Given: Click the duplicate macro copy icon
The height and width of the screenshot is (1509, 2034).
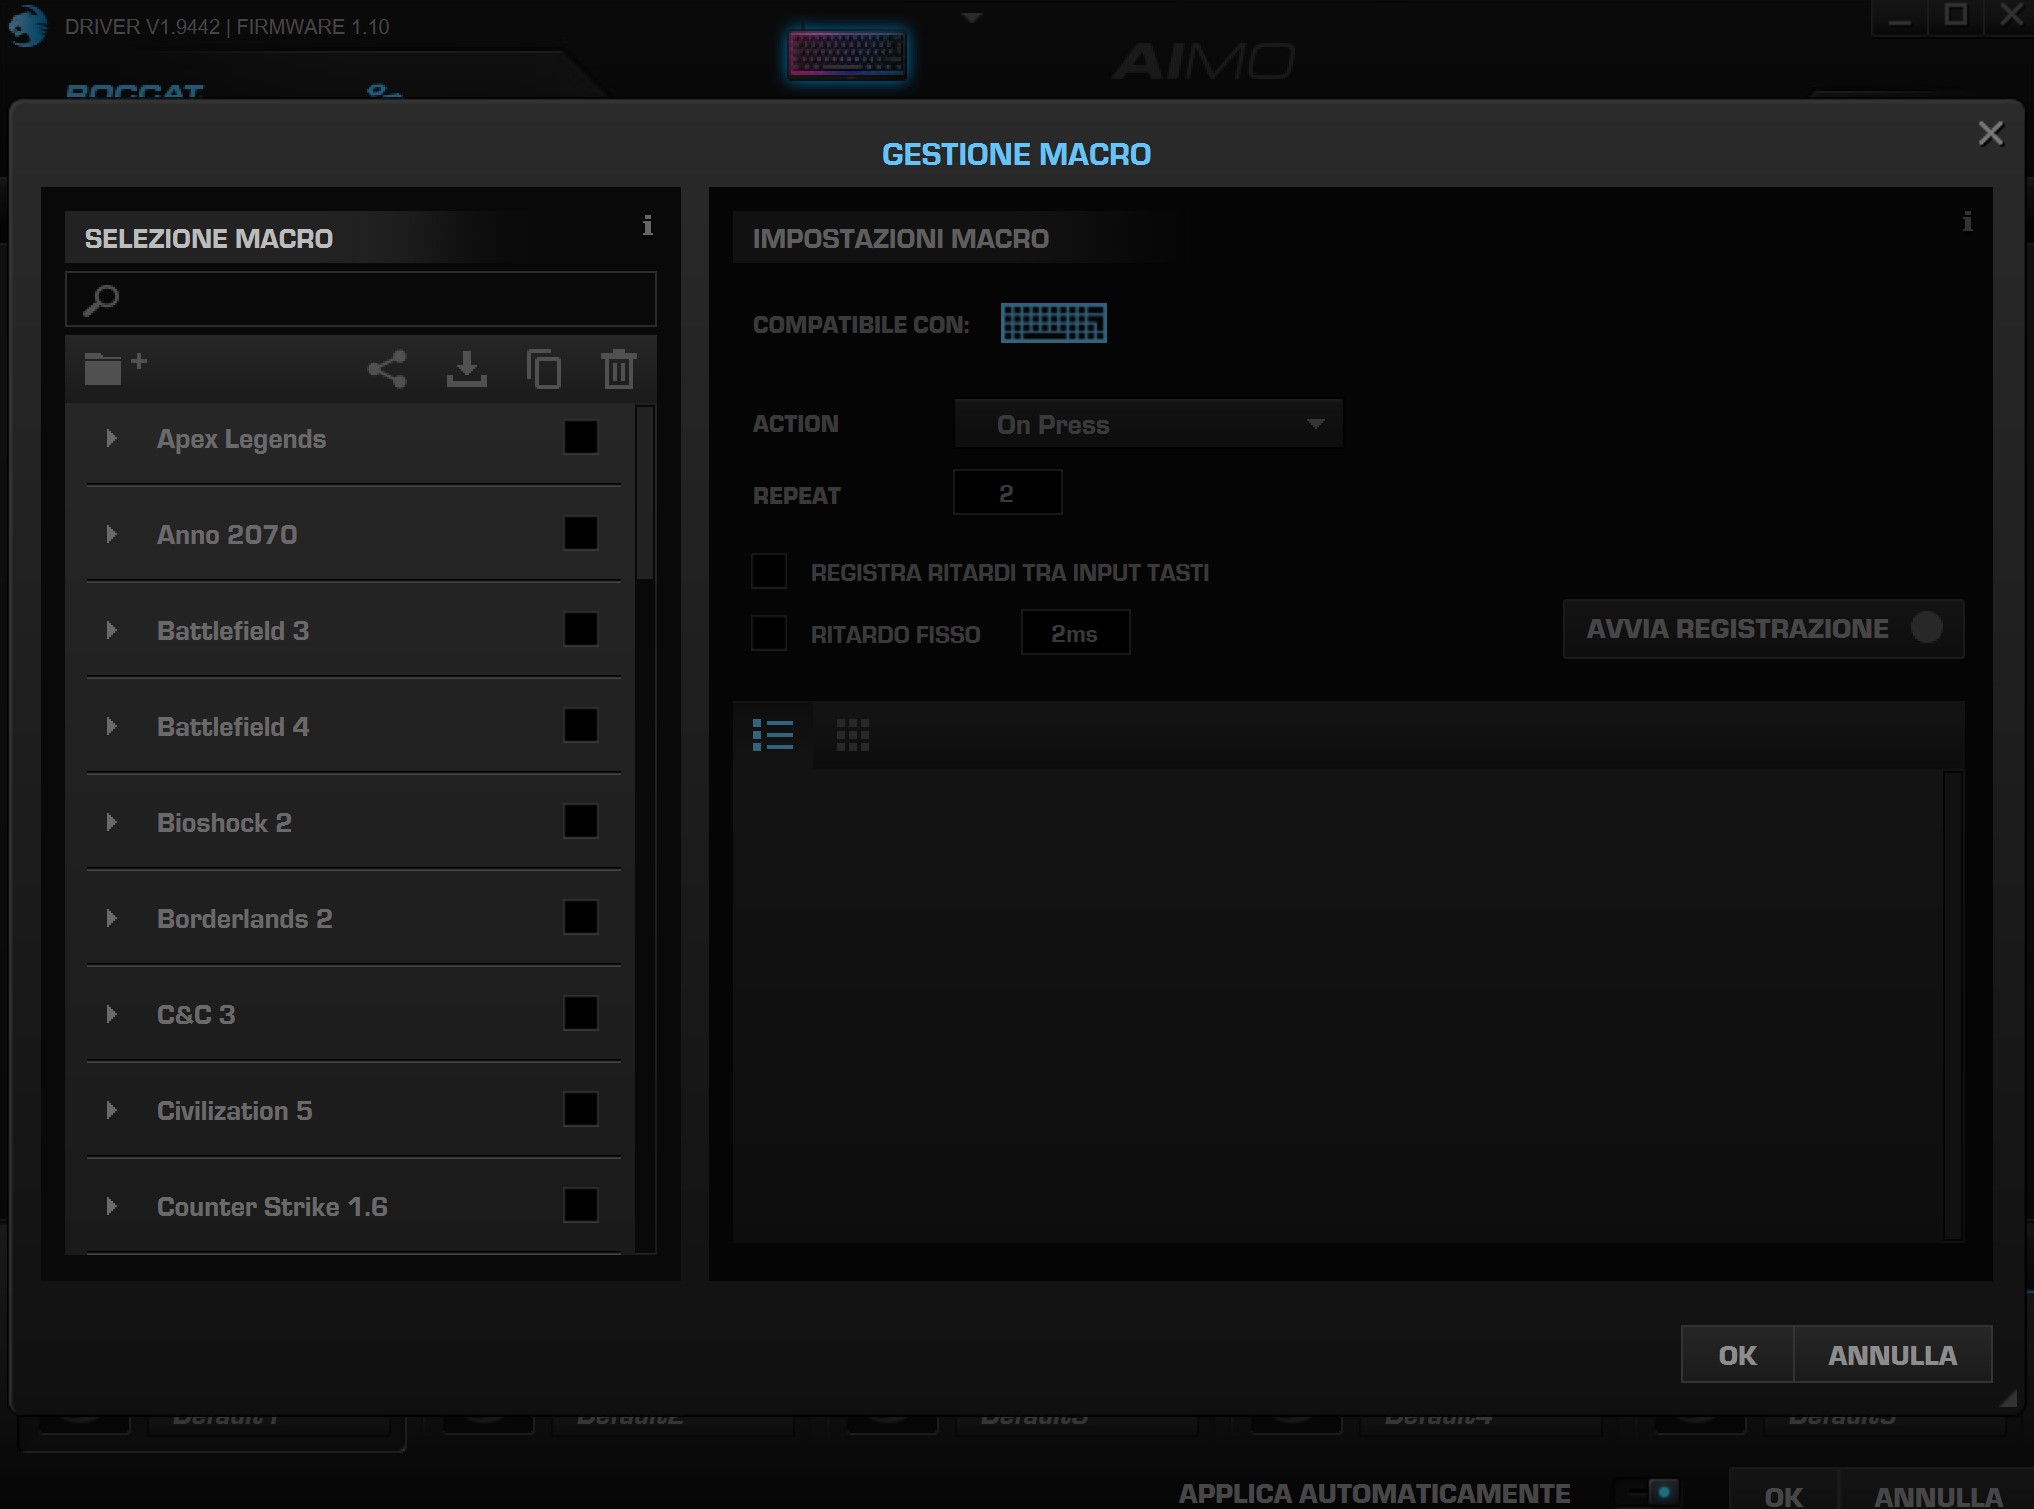Looking at the screenshot, I should (x=544, y=369).
